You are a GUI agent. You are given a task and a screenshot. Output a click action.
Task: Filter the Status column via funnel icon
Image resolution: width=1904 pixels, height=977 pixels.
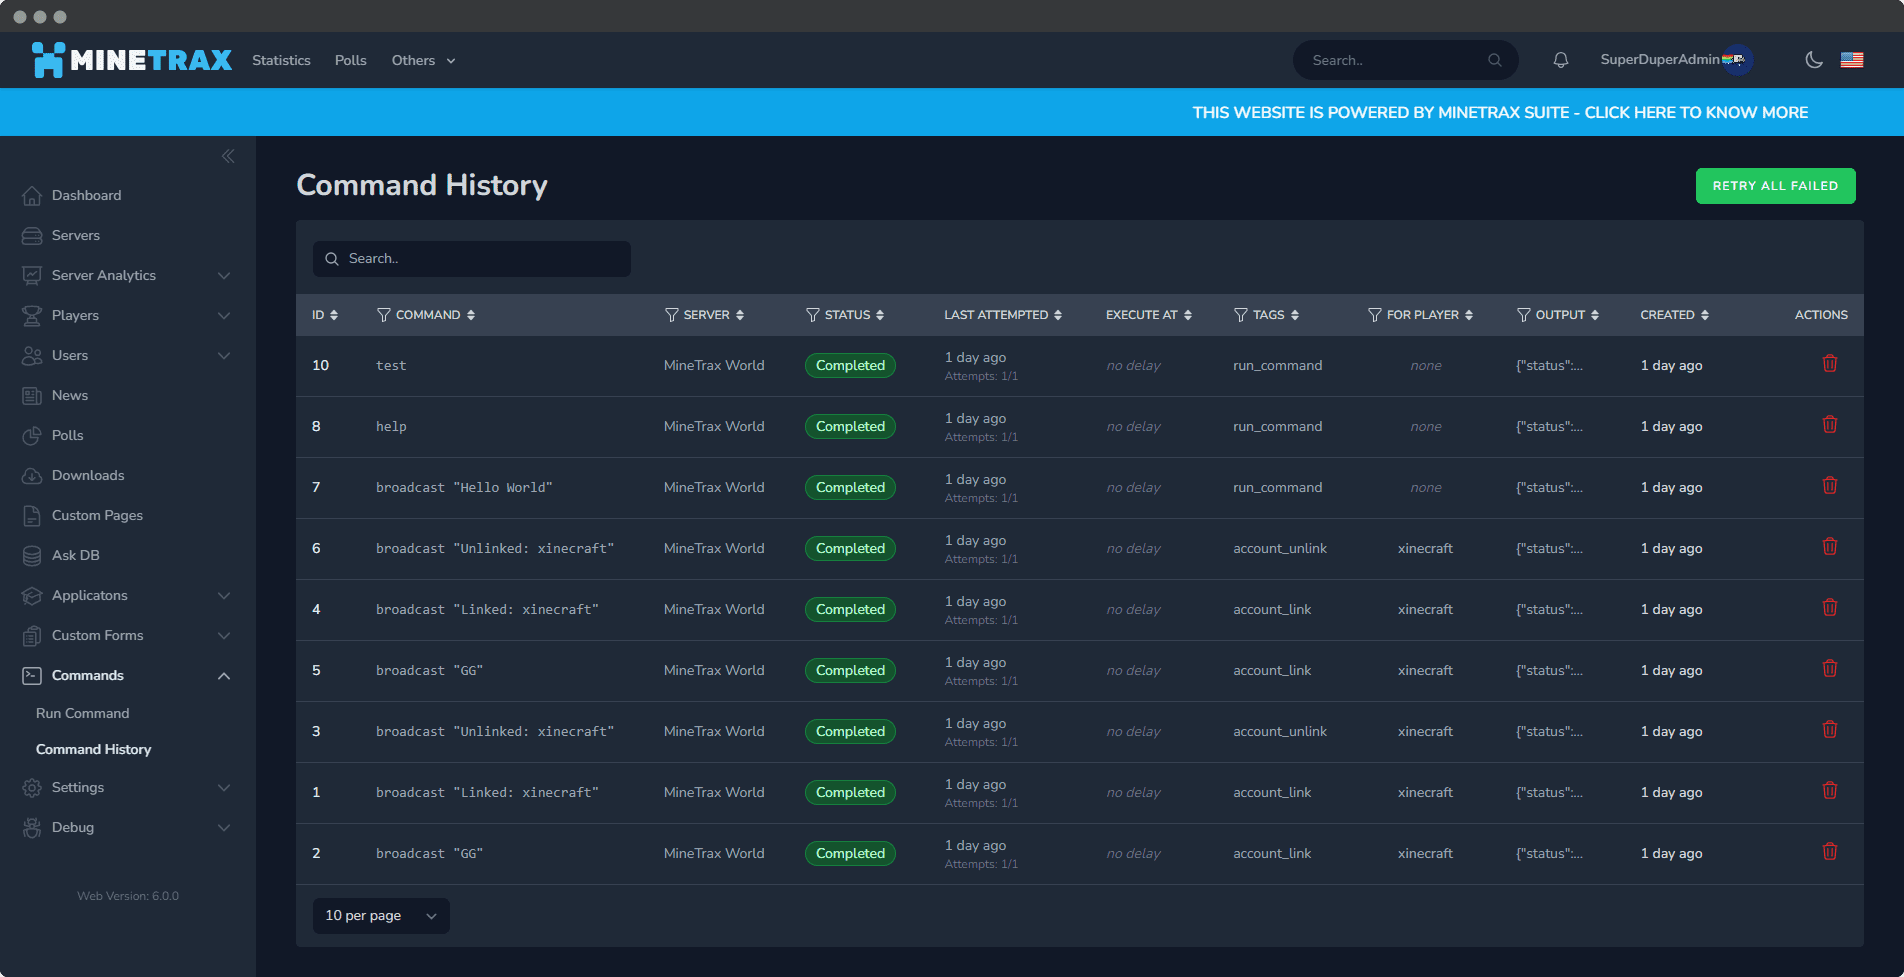click(812, 315)
